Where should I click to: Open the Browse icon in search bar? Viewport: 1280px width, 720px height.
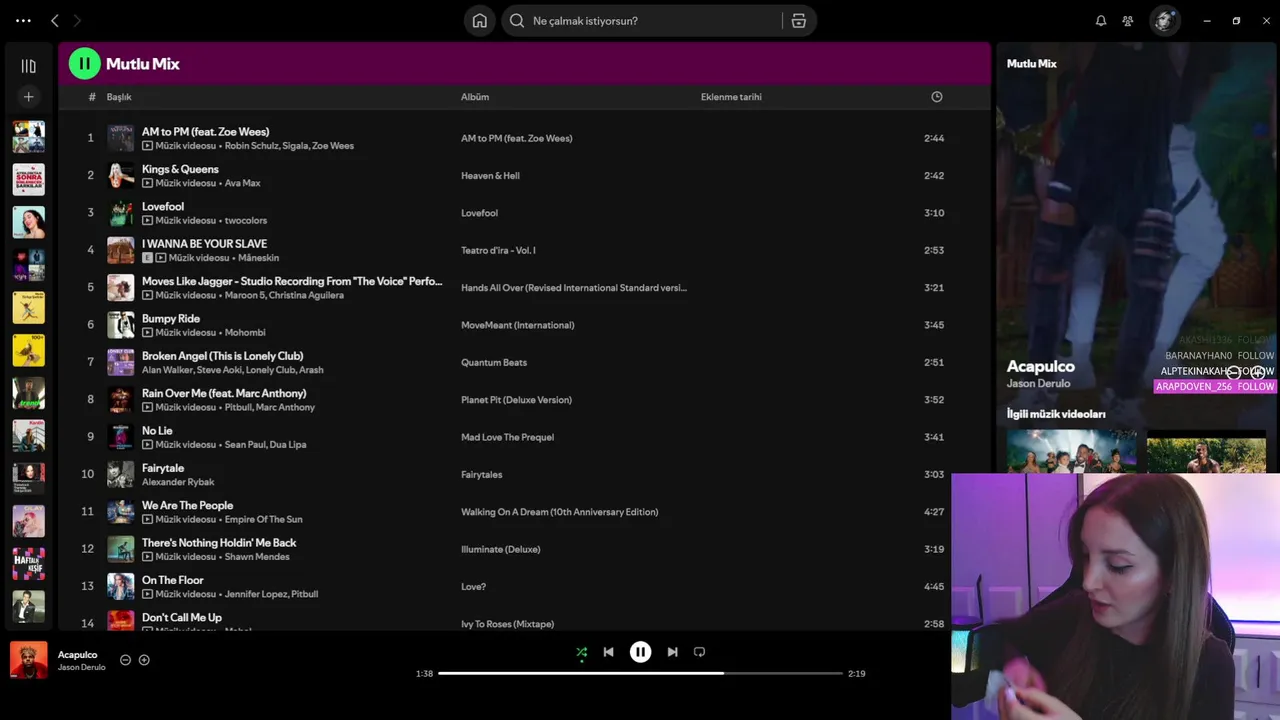[x=798, y=21]
